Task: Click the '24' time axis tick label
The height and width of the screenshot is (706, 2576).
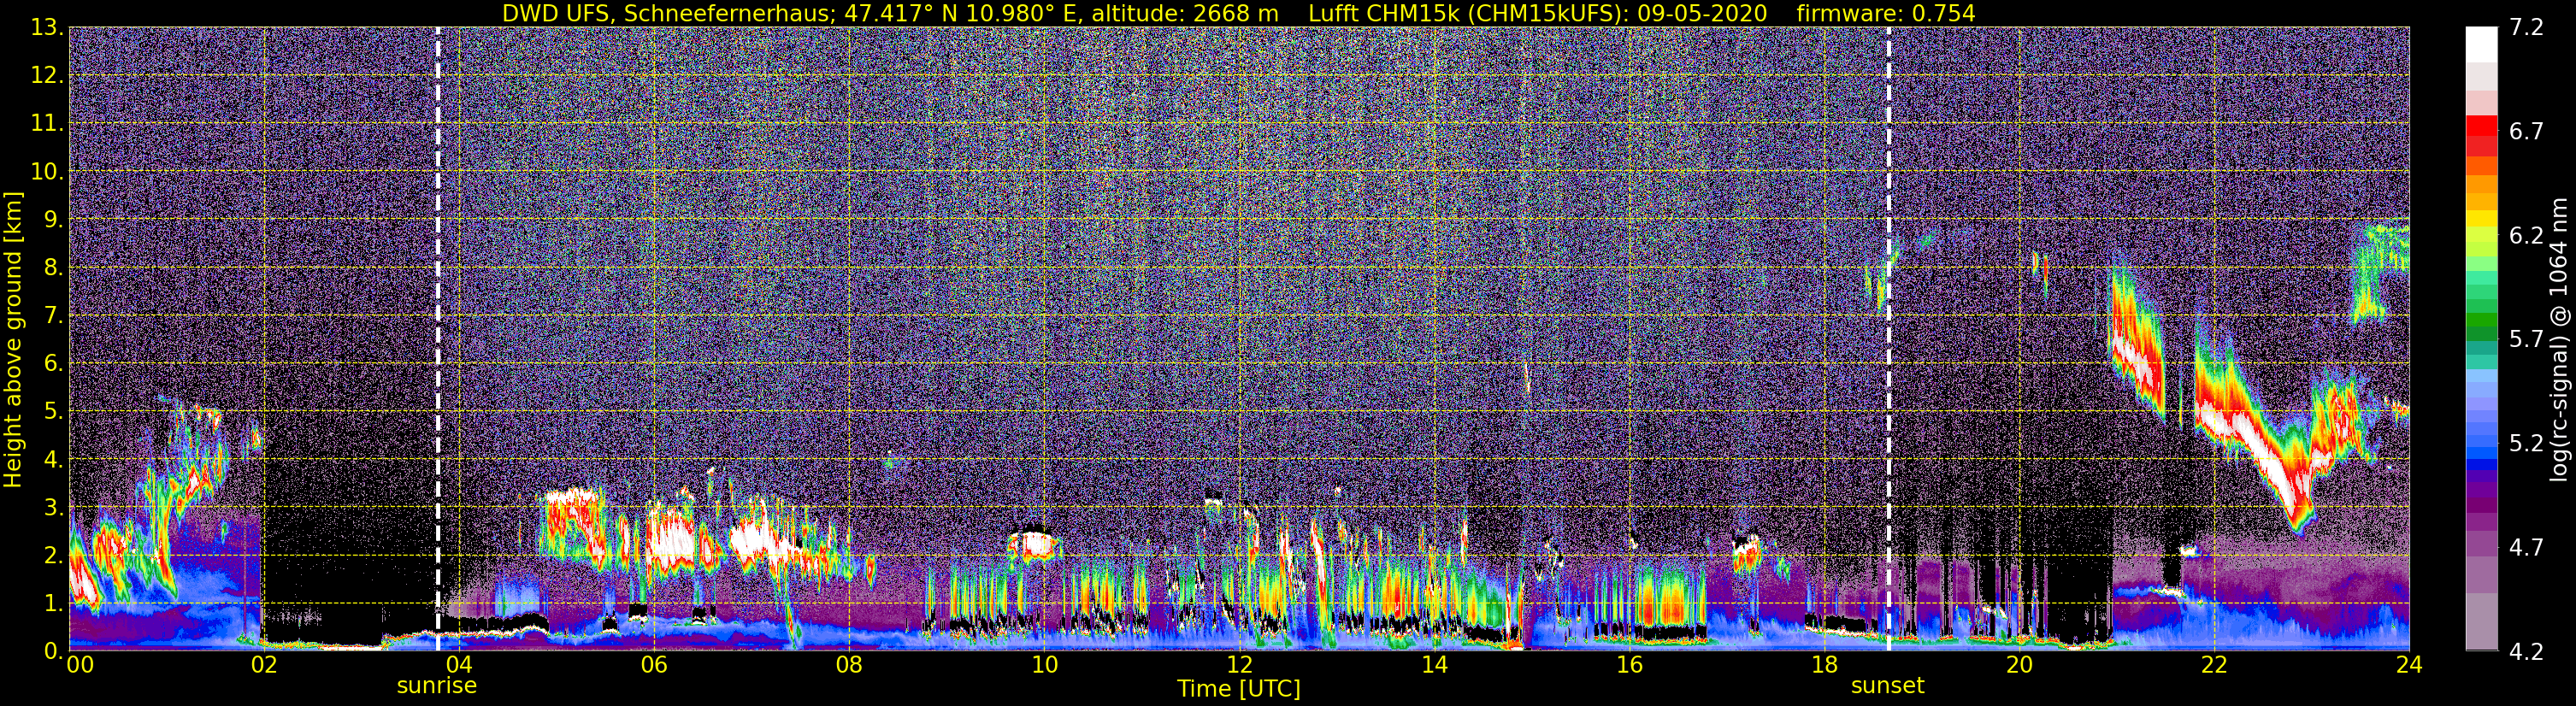Action: 2409,665
